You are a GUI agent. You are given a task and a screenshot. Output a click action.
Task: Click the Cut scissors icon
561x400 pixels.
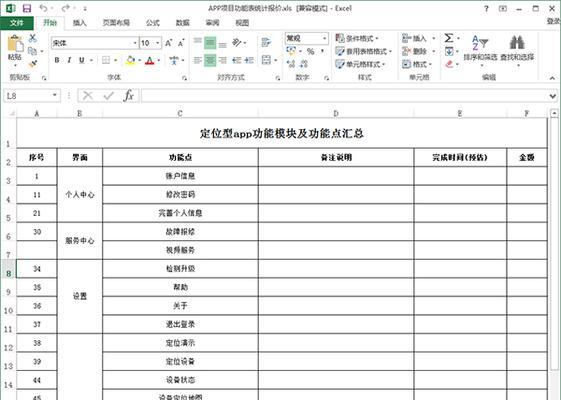pos(33,38)
